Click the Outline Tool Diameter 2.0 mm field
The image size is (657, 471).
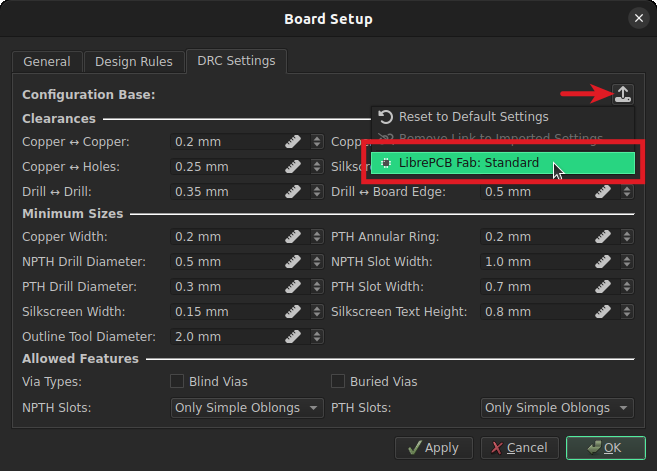coord(247,336)
